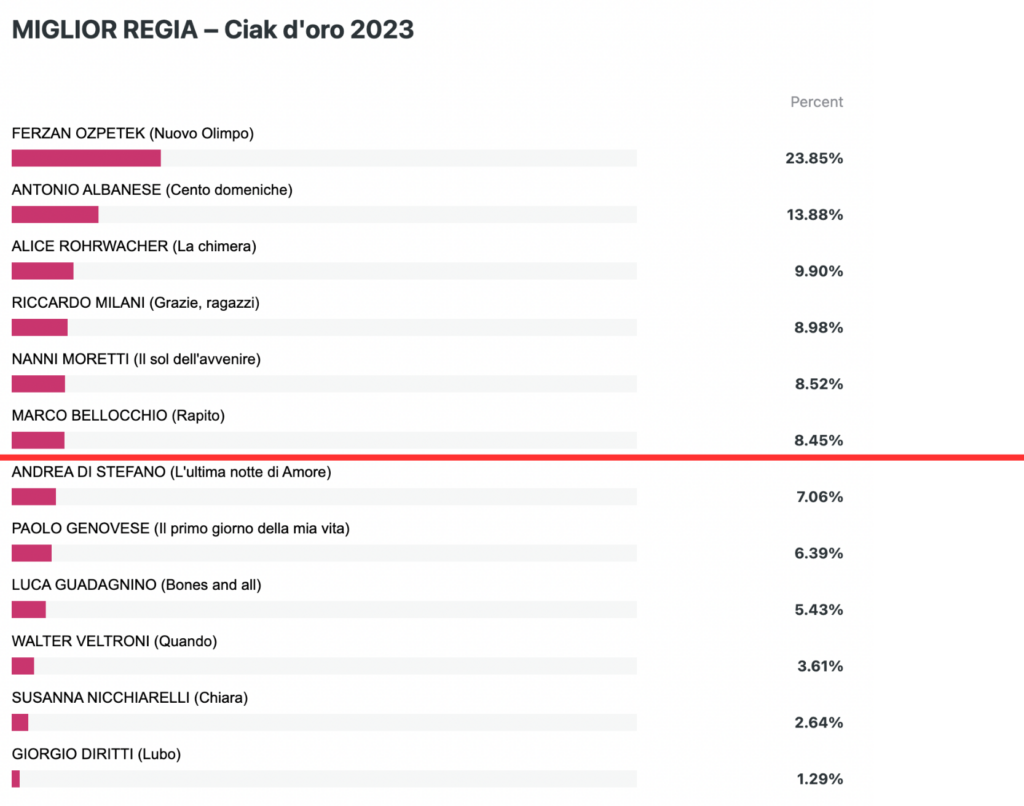Select the WALTER VELTRONI (Quando) label

click(x=114, y=641)
